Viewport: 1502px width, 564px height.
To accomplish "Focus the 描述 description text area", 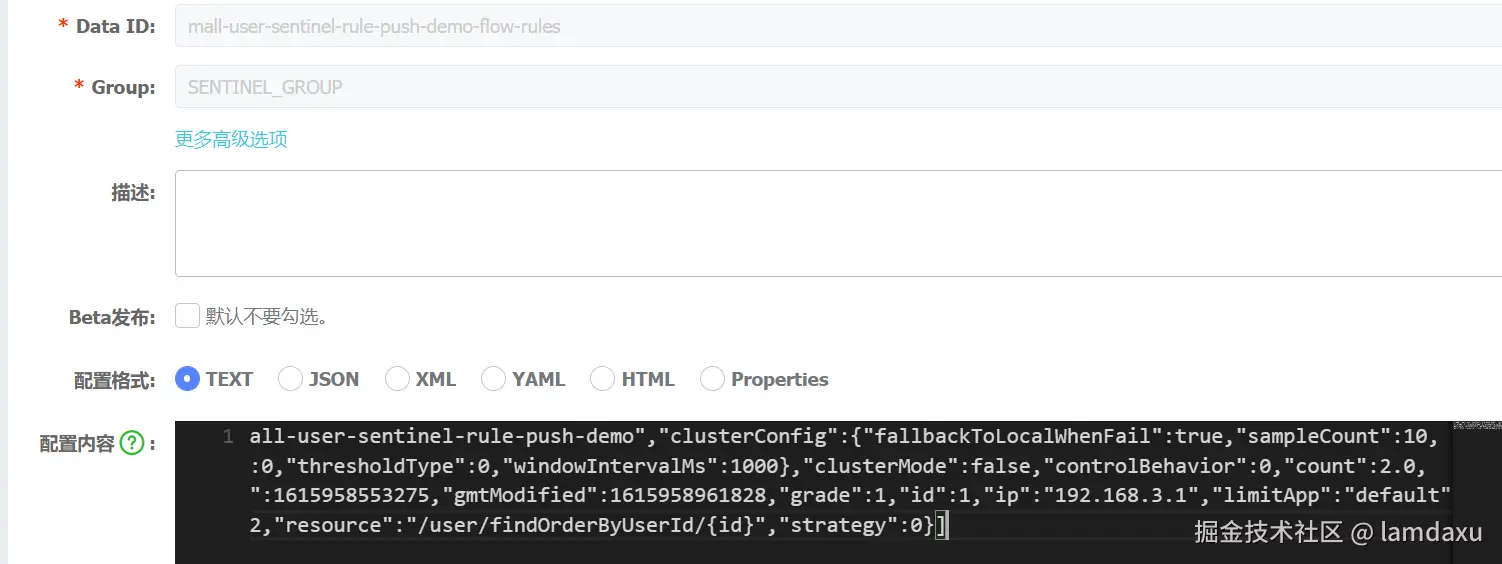I will coord(838,223).
